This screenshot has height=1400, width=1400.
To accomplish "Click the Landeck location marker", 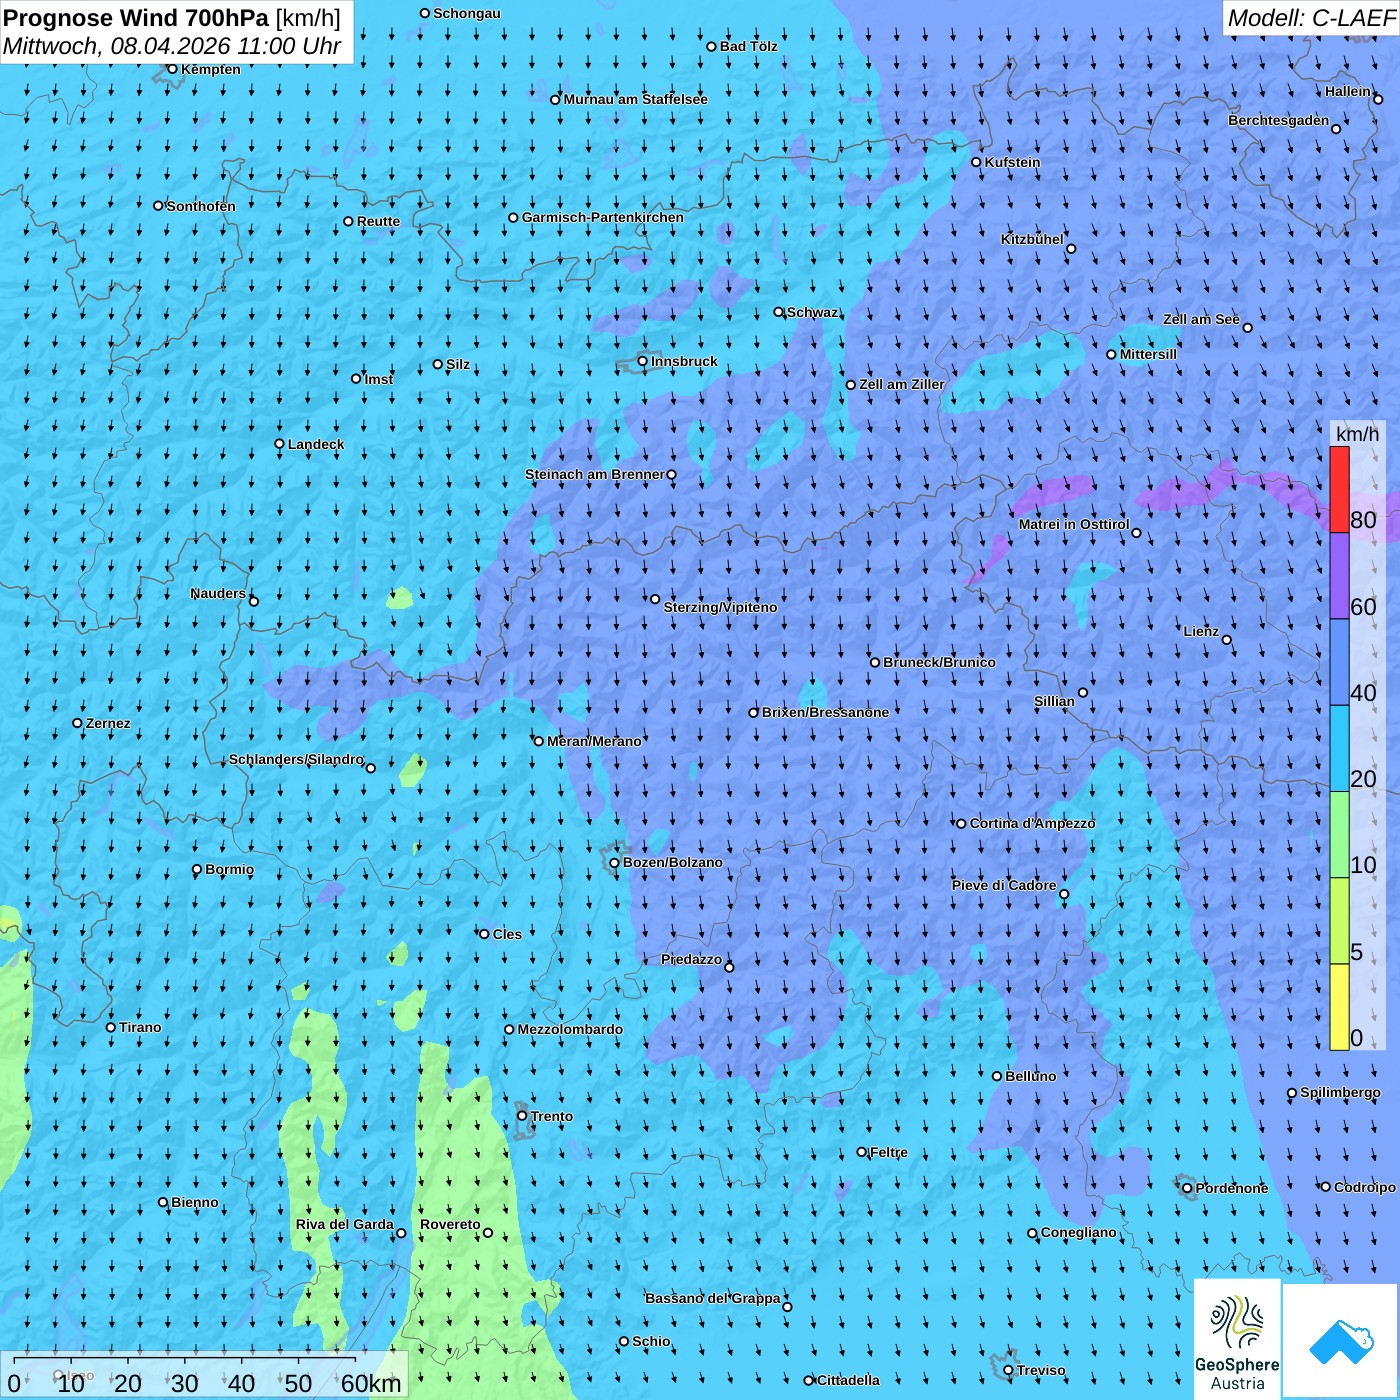I will (x=279, y=444).
